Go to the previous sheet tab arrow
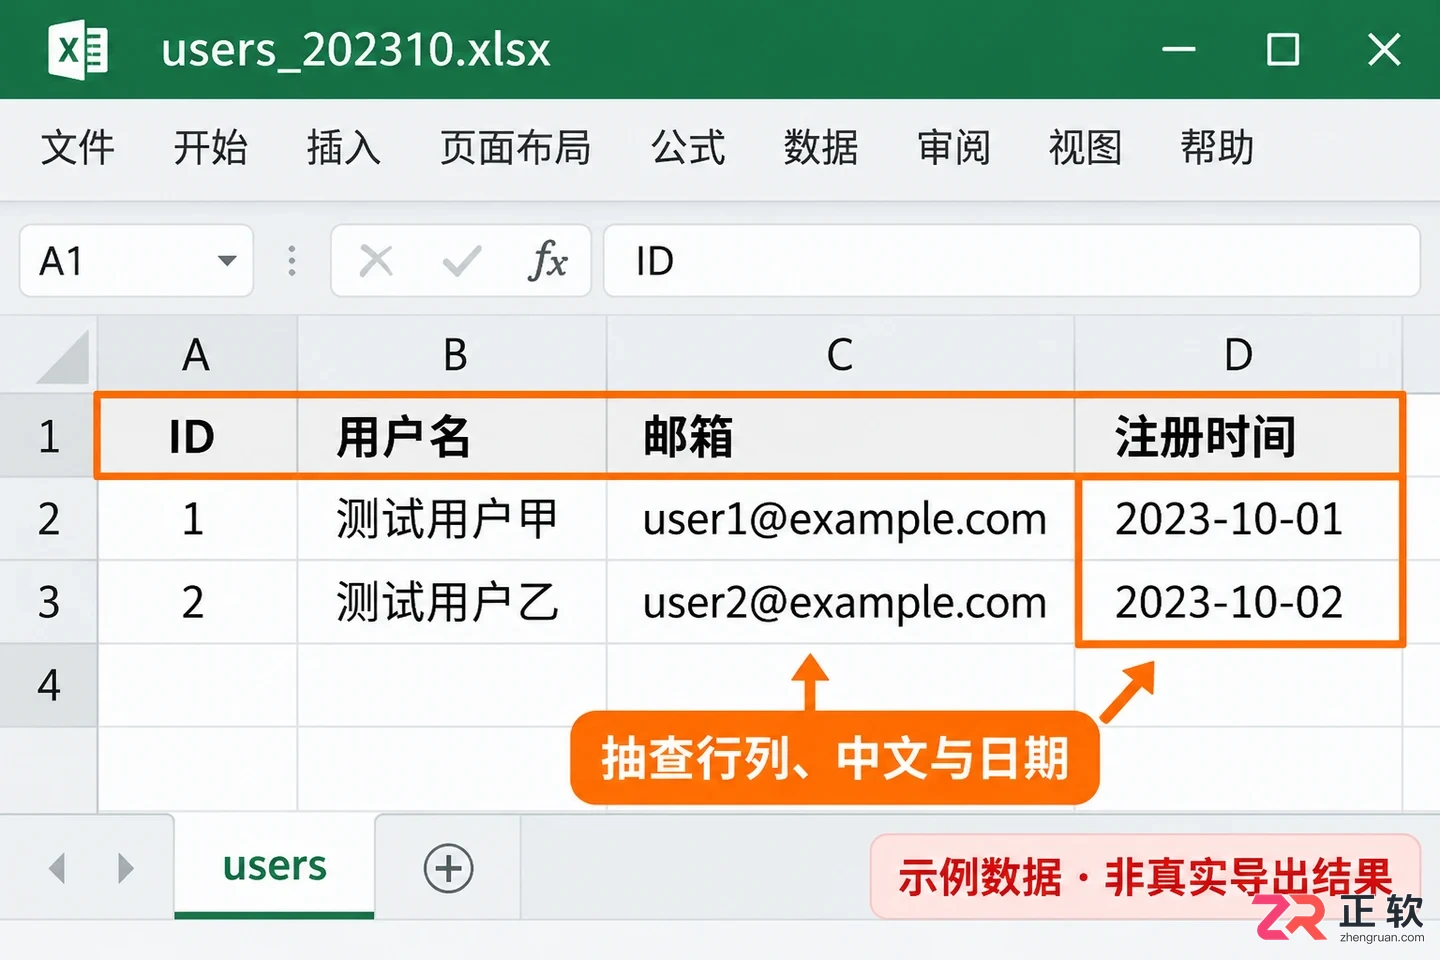This screenshot has width=1440, height=960. click(x=58, y=868)
